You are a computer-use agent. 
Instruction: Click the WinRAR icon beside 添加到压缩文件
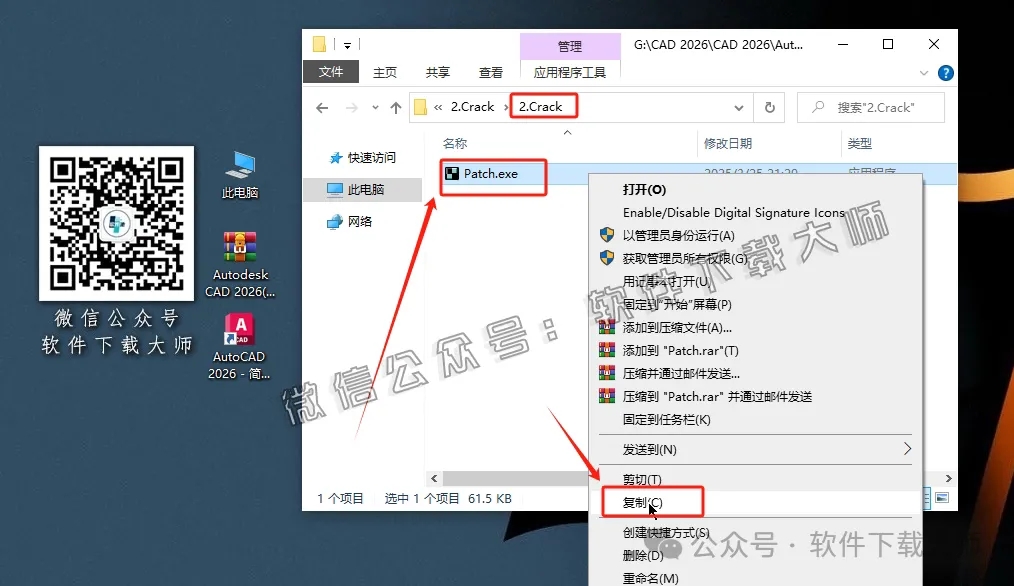(607, 327)
